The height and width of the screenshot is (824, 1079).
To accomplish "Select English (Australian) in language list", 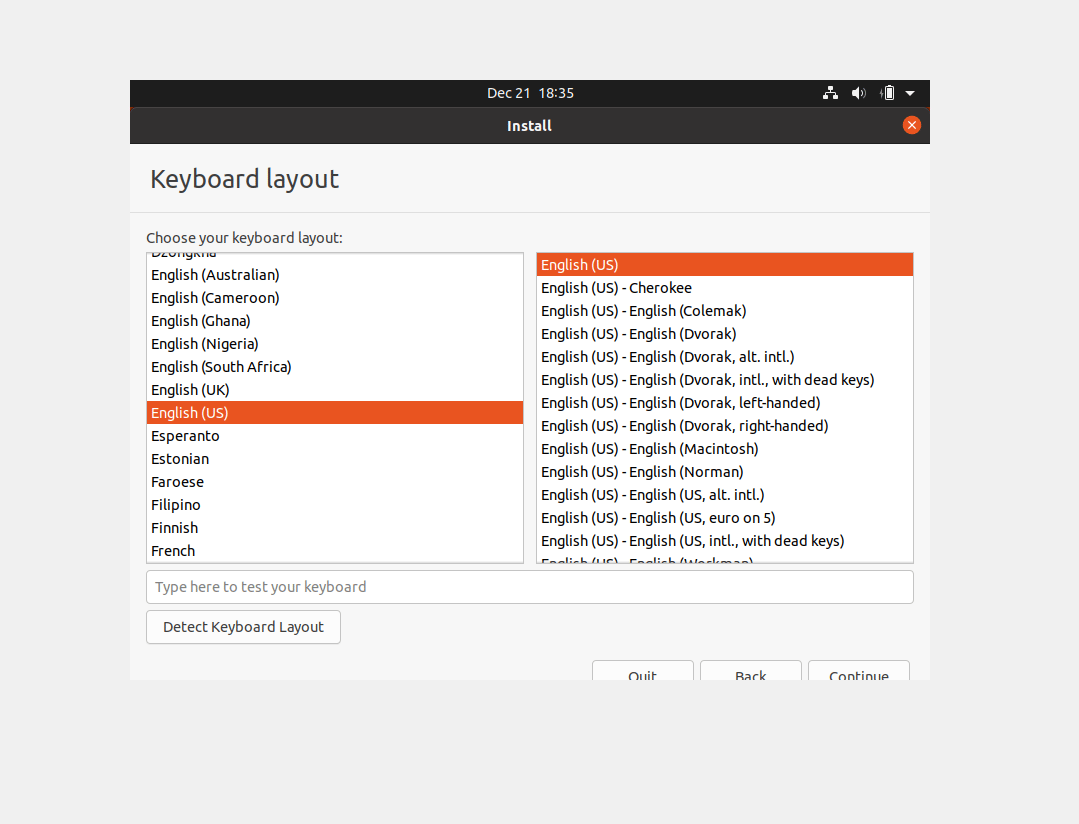I will pyautogui.click(x=335, y=275).
